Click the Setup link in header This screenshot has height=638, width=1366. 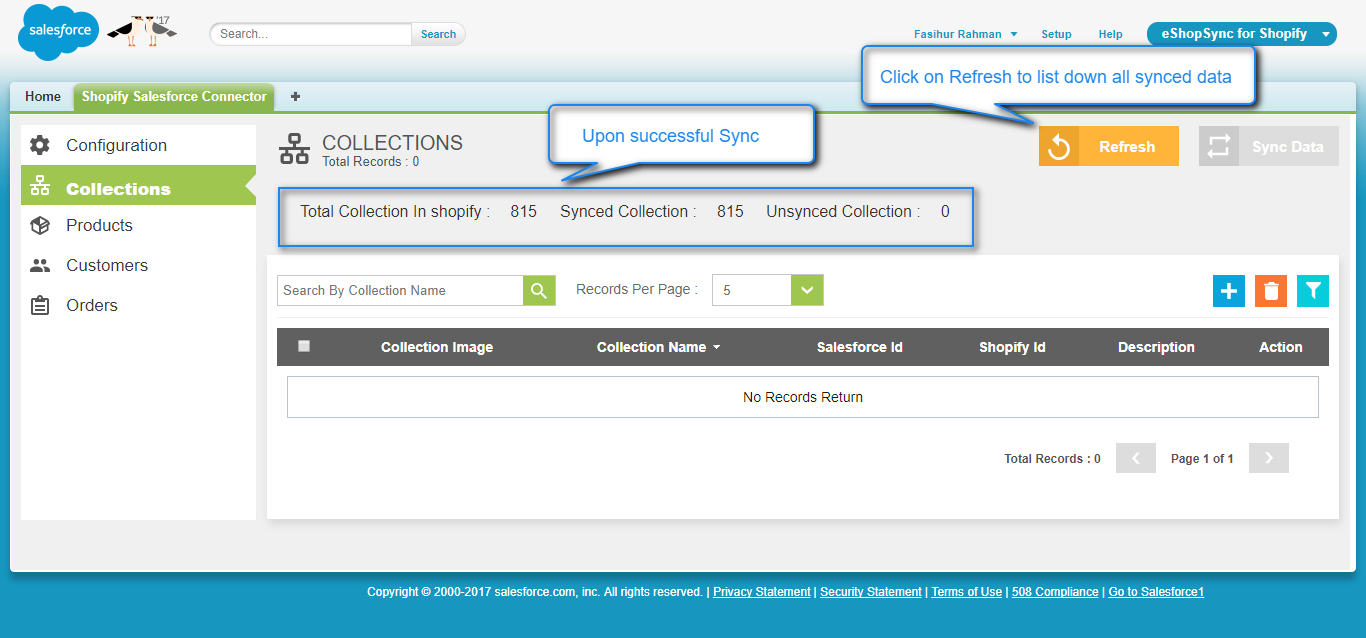1056,34
